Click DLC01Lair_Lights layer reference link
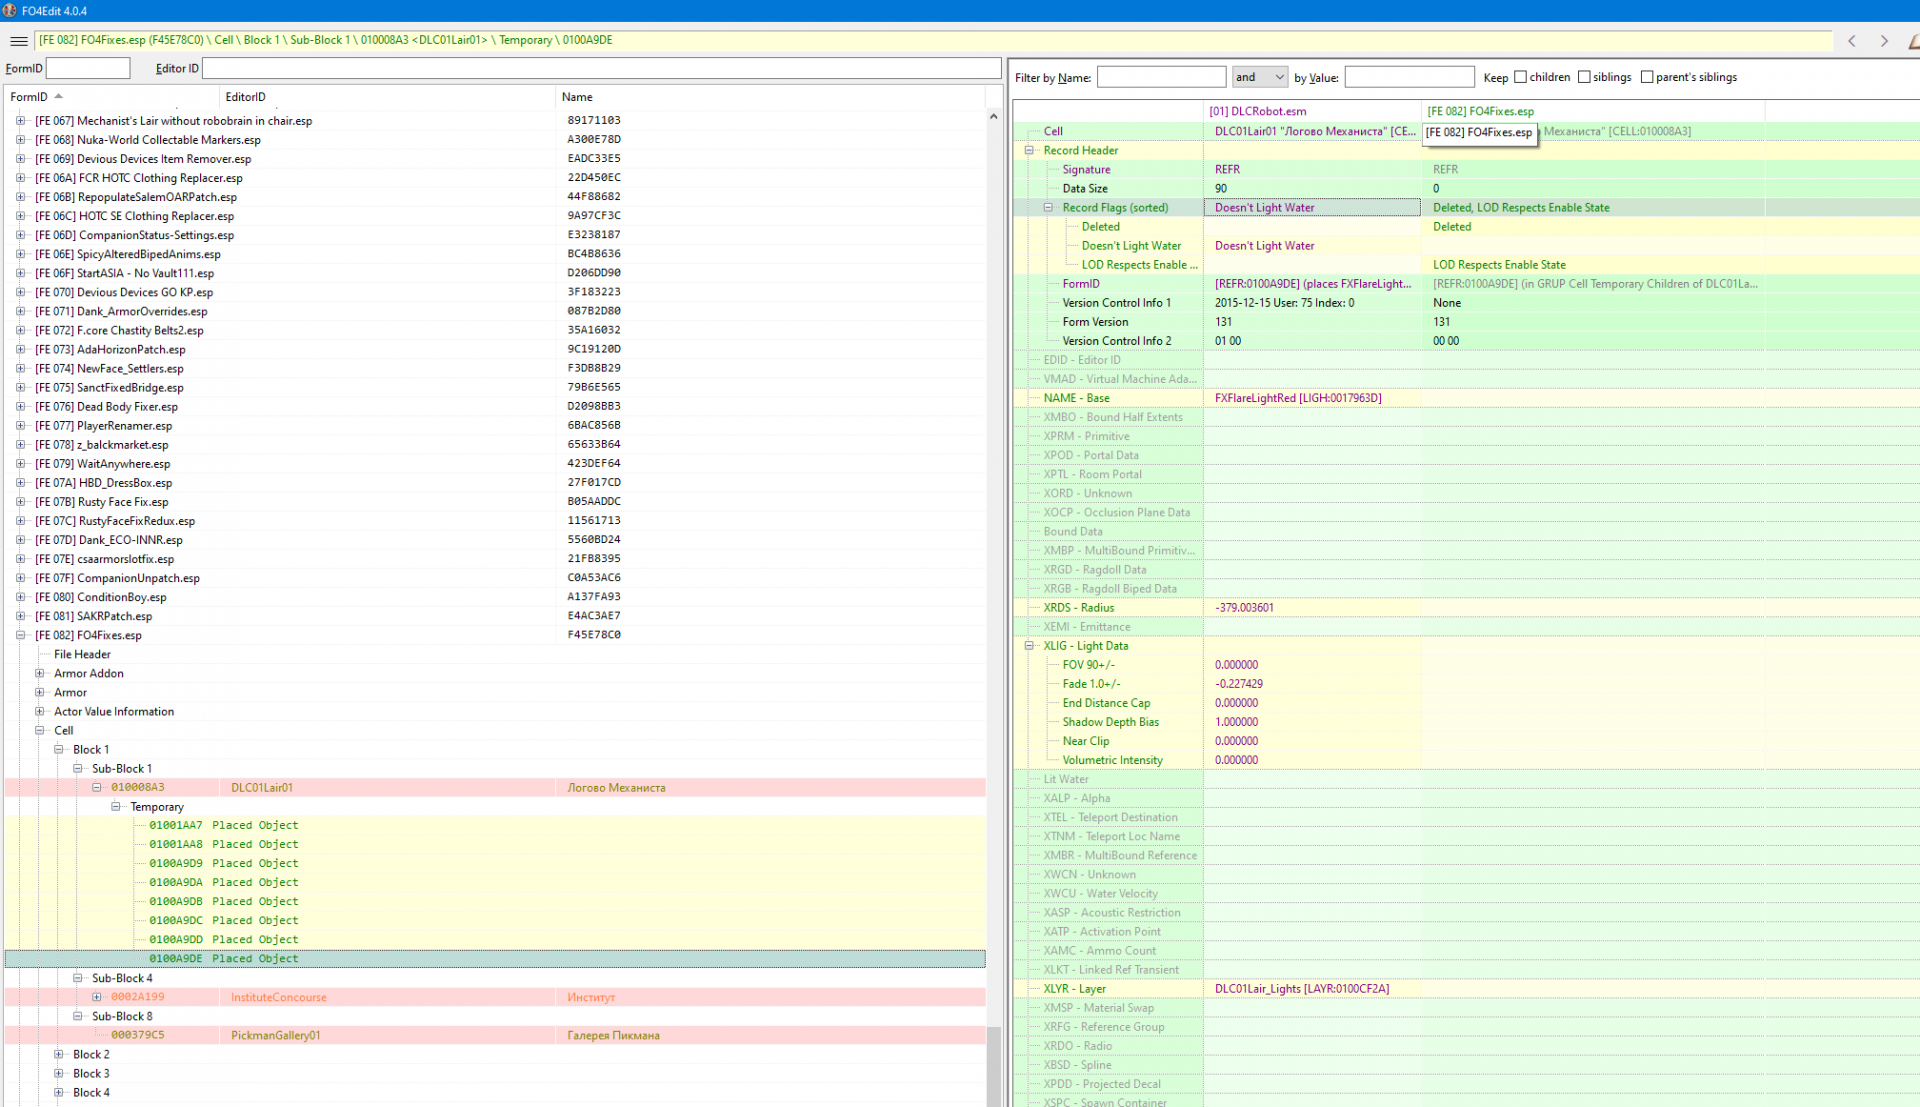The image size is (1920, 1107). (1301, 989)
